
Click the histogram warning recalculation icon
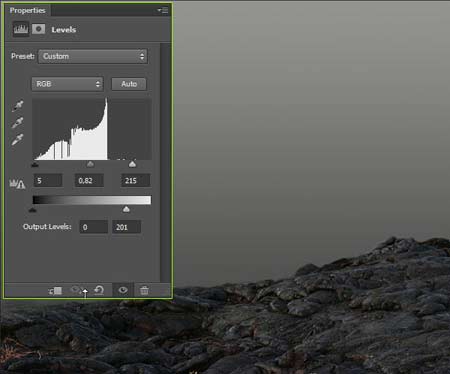[17, 184]
